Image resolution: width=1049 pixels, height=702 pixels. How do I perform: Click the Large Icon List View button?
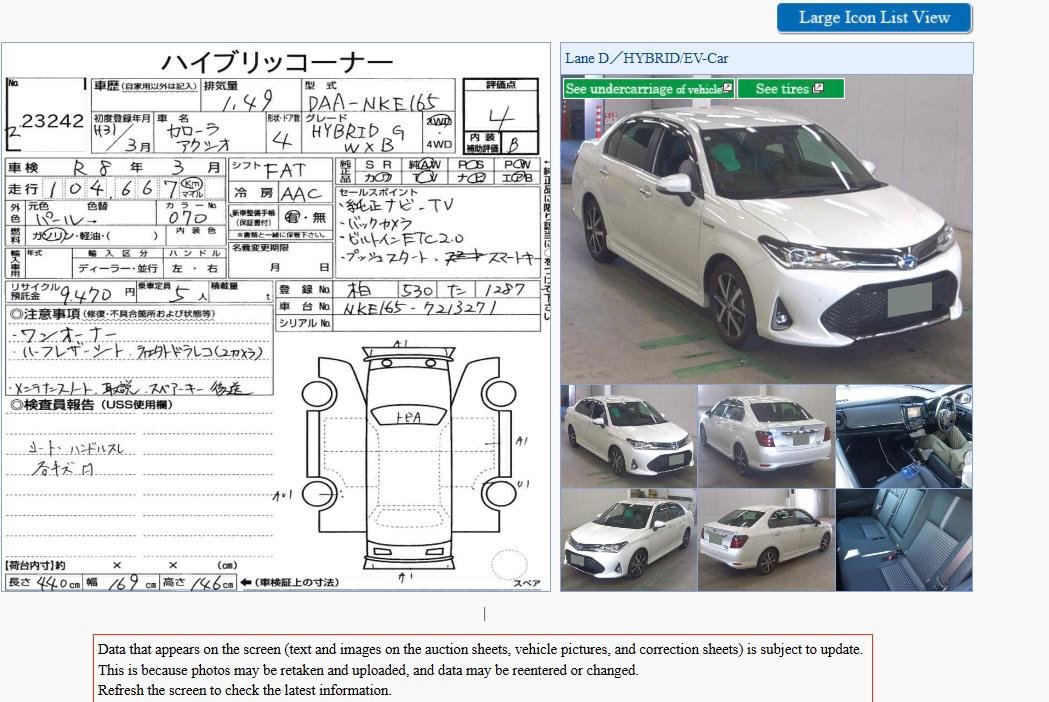[x=874, y=18]
